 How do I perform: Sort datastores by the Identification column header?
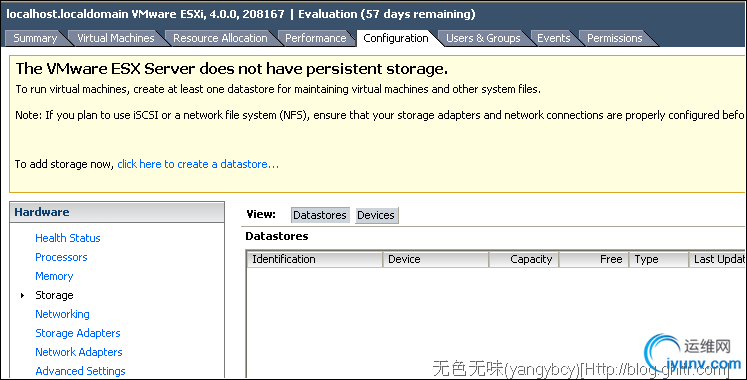point(315,259)
